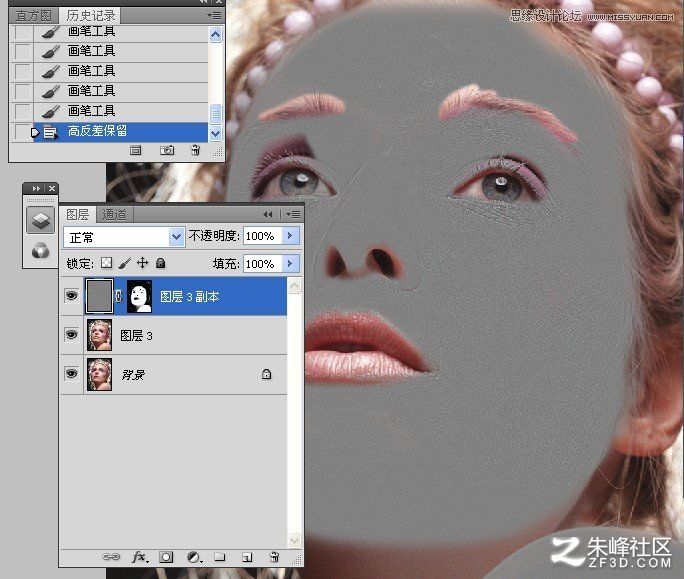
Task: Select the 背景 layer name
Action: 133,375
